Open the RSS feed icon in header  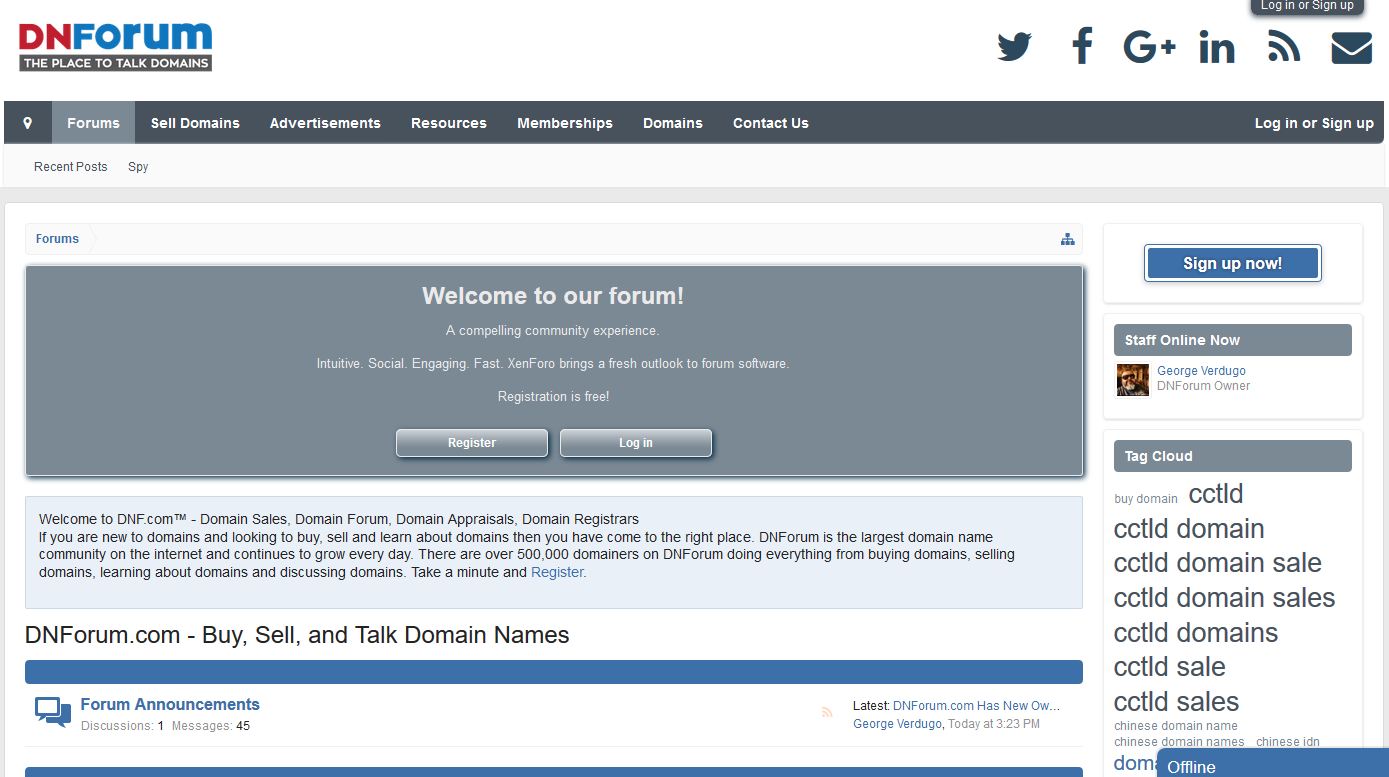coord(1284,47)
